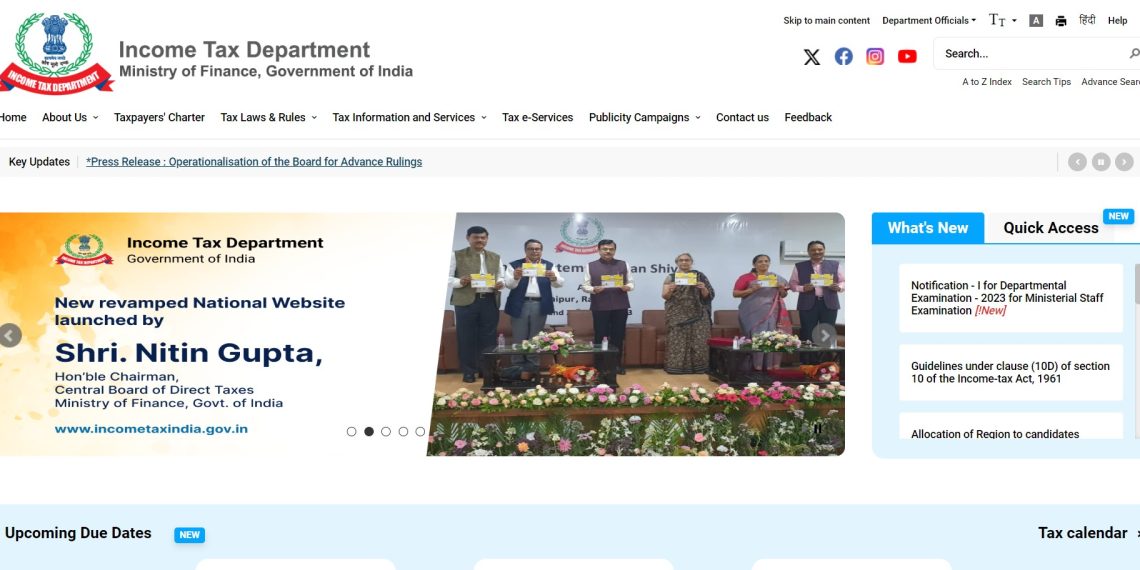This screenshot has width=1140, height=570.
Task: Click Skip to main content link
Action: tap(827, 20)
